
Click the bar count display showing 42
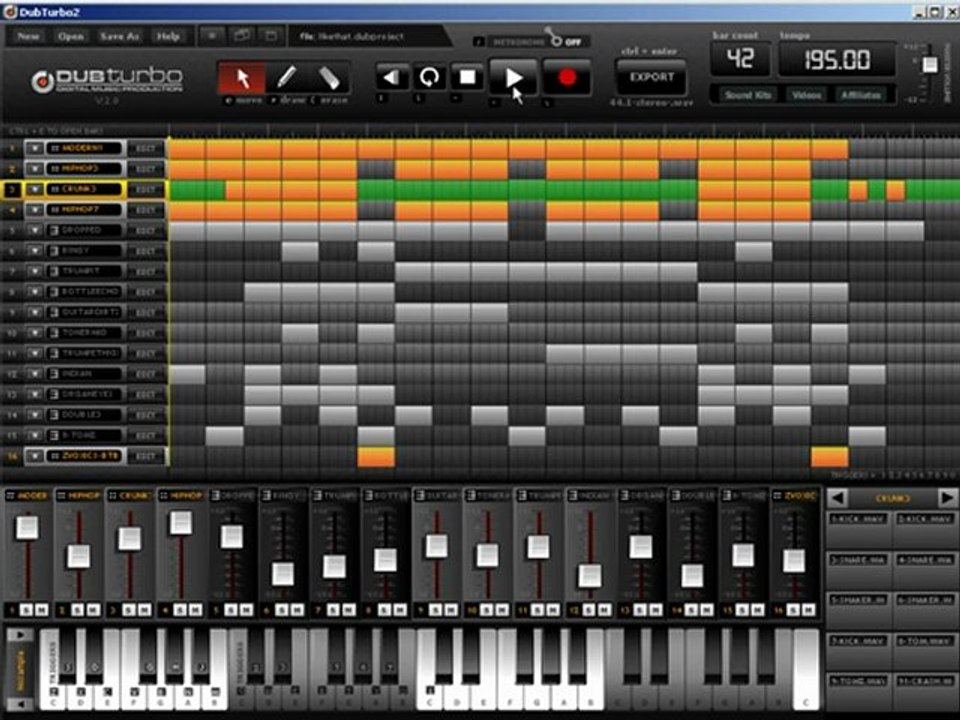point(740,59)
